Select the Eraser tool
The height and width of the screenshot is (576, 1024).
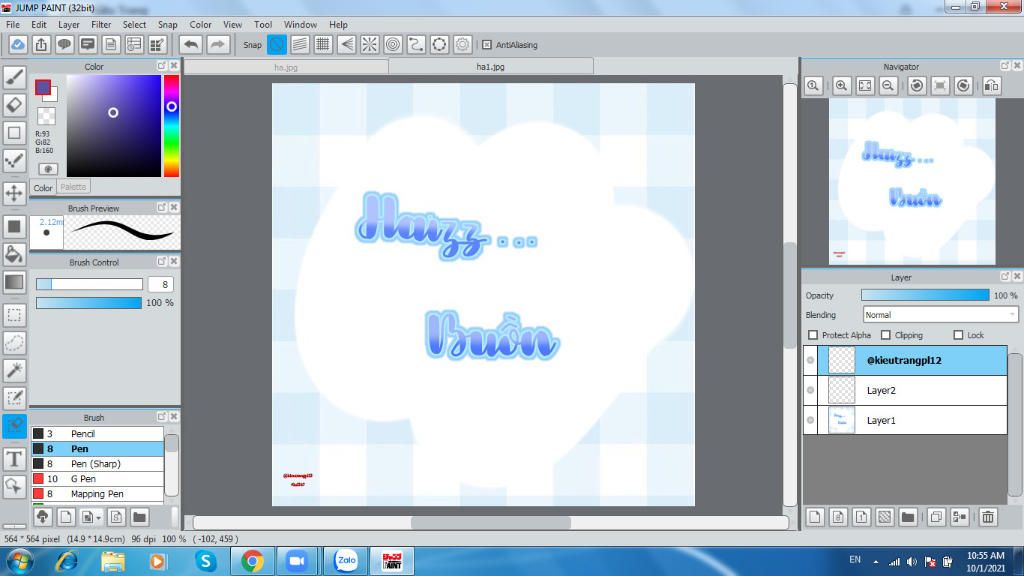[14, 105]
